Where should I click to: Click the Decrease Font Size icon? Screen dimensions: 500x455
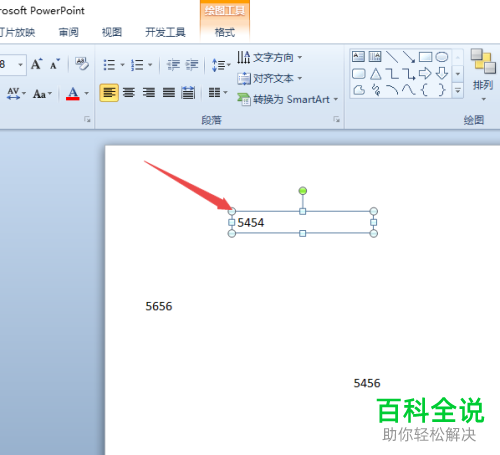55,64
